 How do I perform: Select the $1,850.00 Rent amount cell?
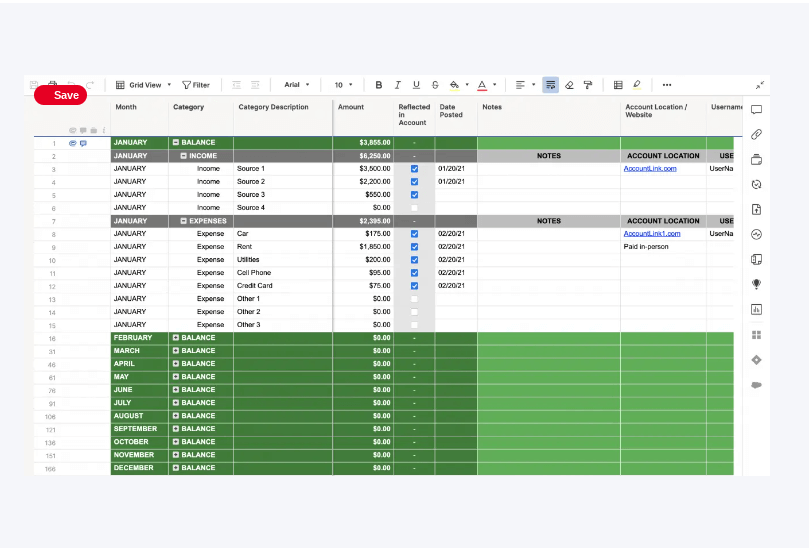[x=363, y=247]
